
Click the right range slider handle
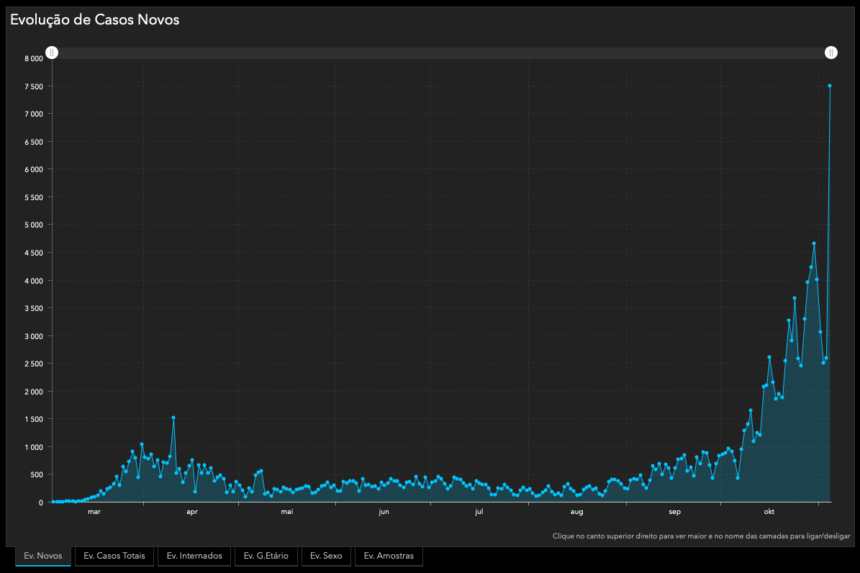point(830,53)
